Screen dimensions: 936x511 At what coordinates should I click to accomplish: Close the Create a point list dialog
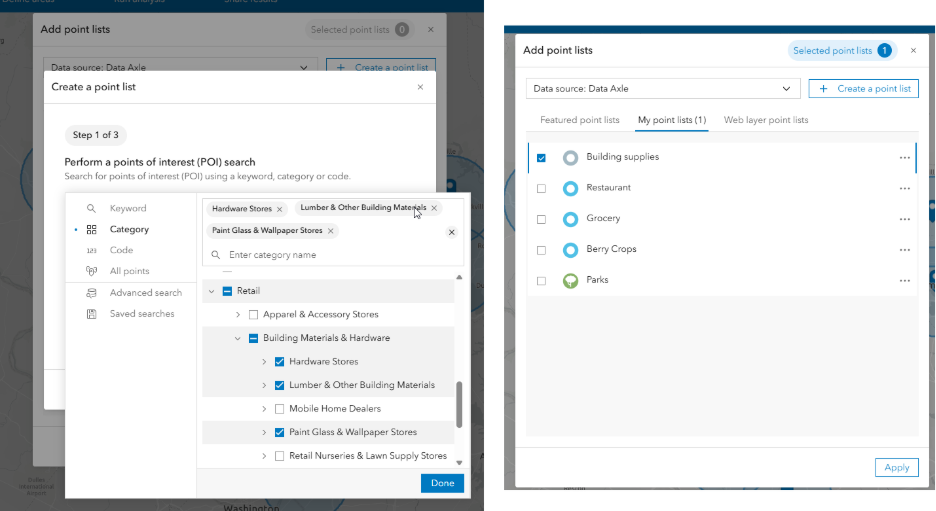(x=420, y=87)
